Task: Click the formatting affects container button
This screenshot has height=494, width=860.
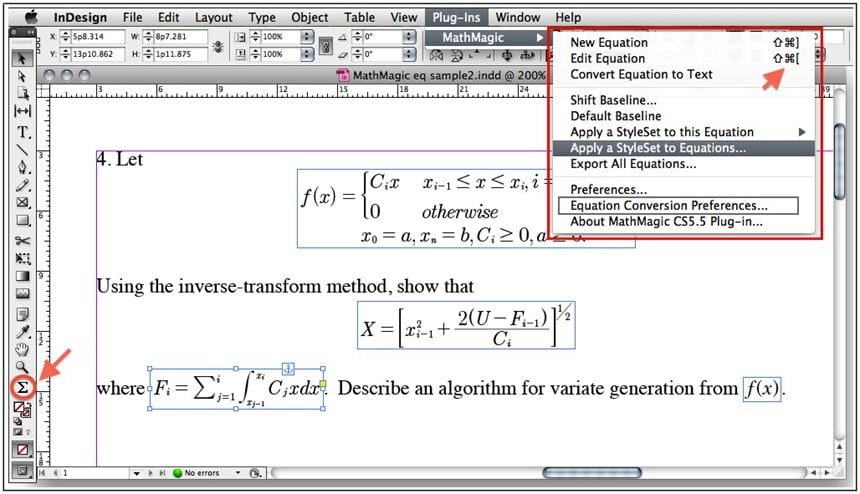Action: coord(18,432)
